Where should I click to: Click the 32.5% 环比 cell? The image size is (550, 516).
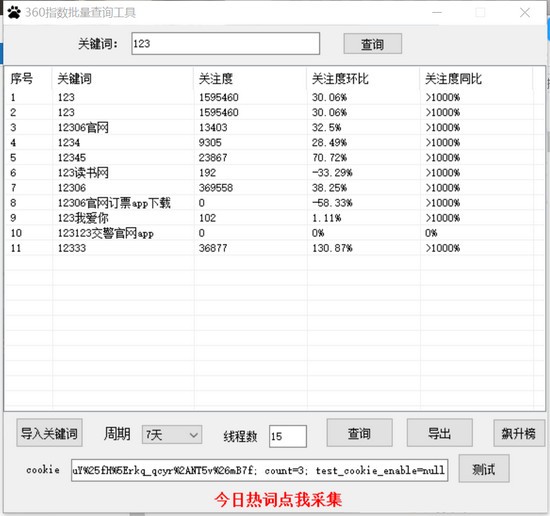click(327, 127)
